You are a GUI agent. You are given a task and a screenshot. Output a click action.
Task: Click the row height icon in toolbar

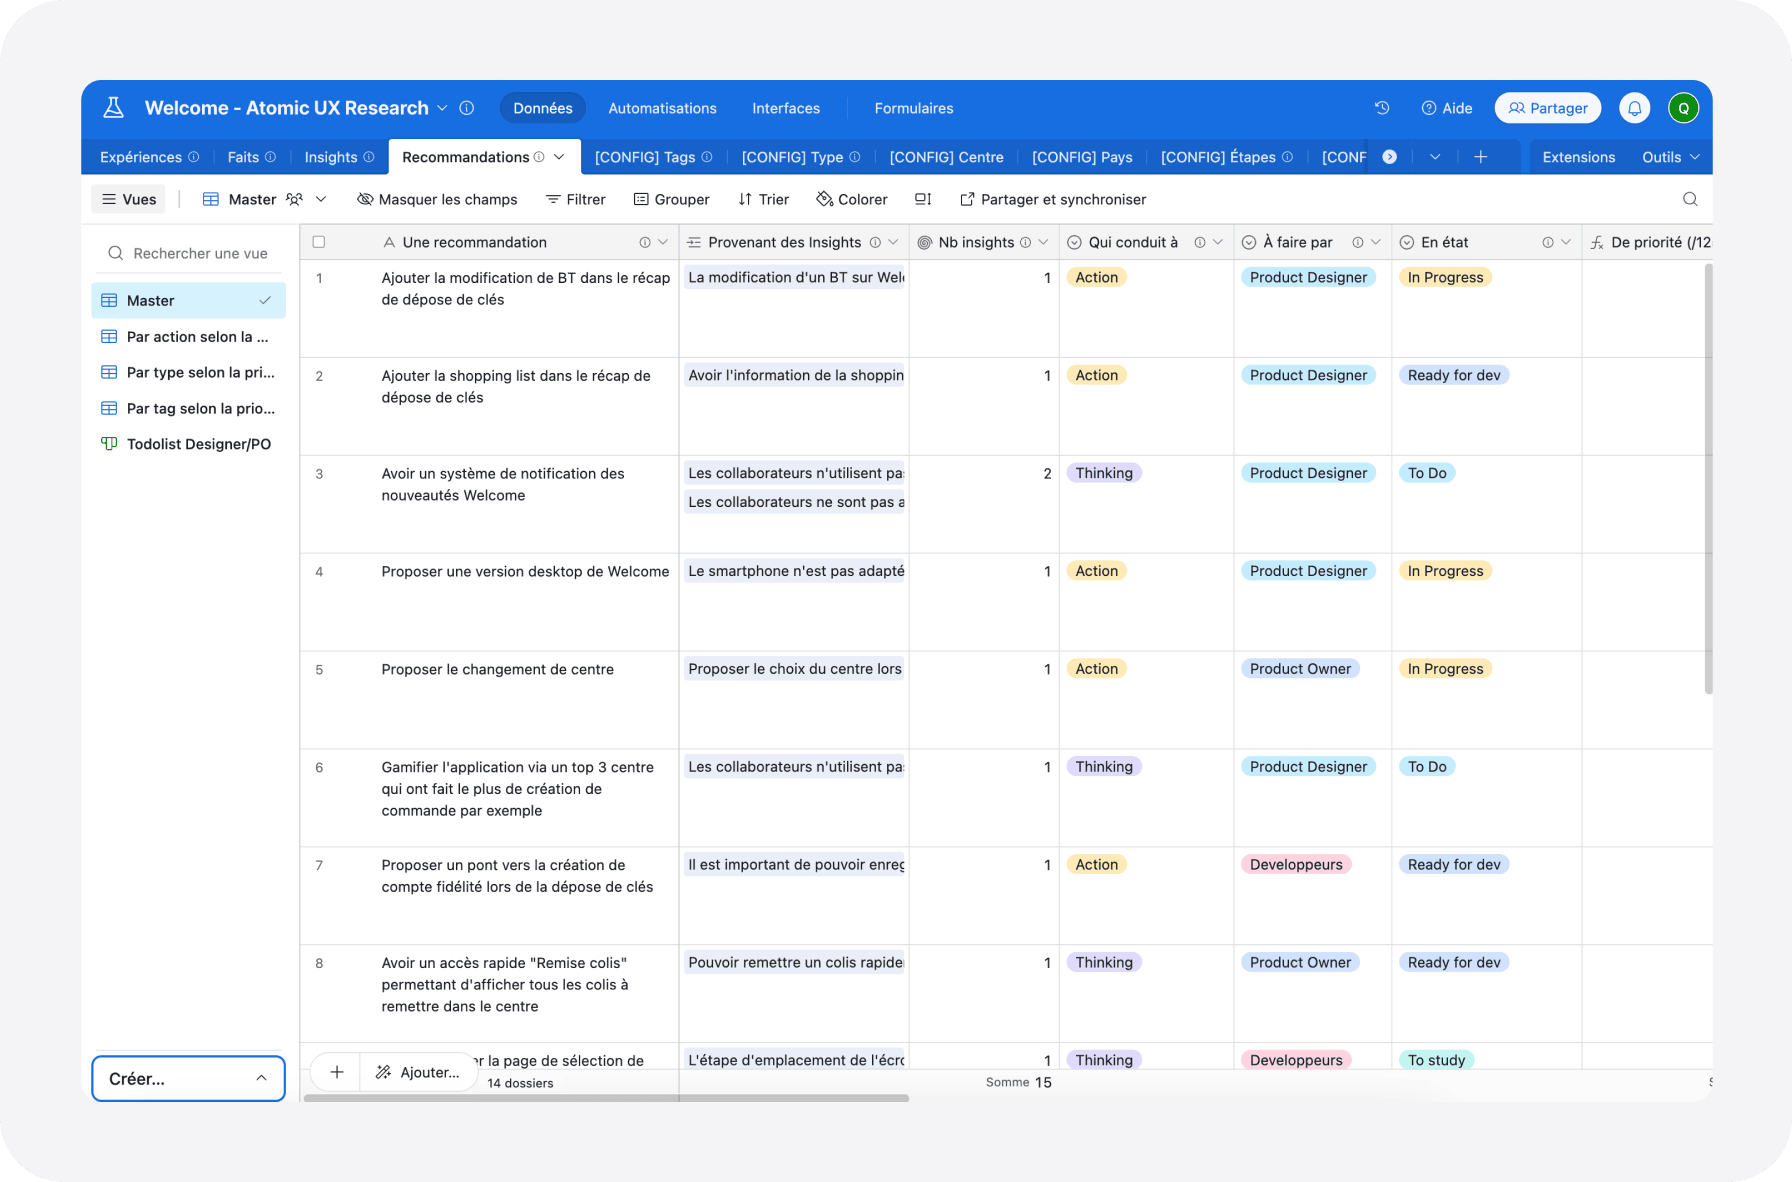(x=923, y=199)
